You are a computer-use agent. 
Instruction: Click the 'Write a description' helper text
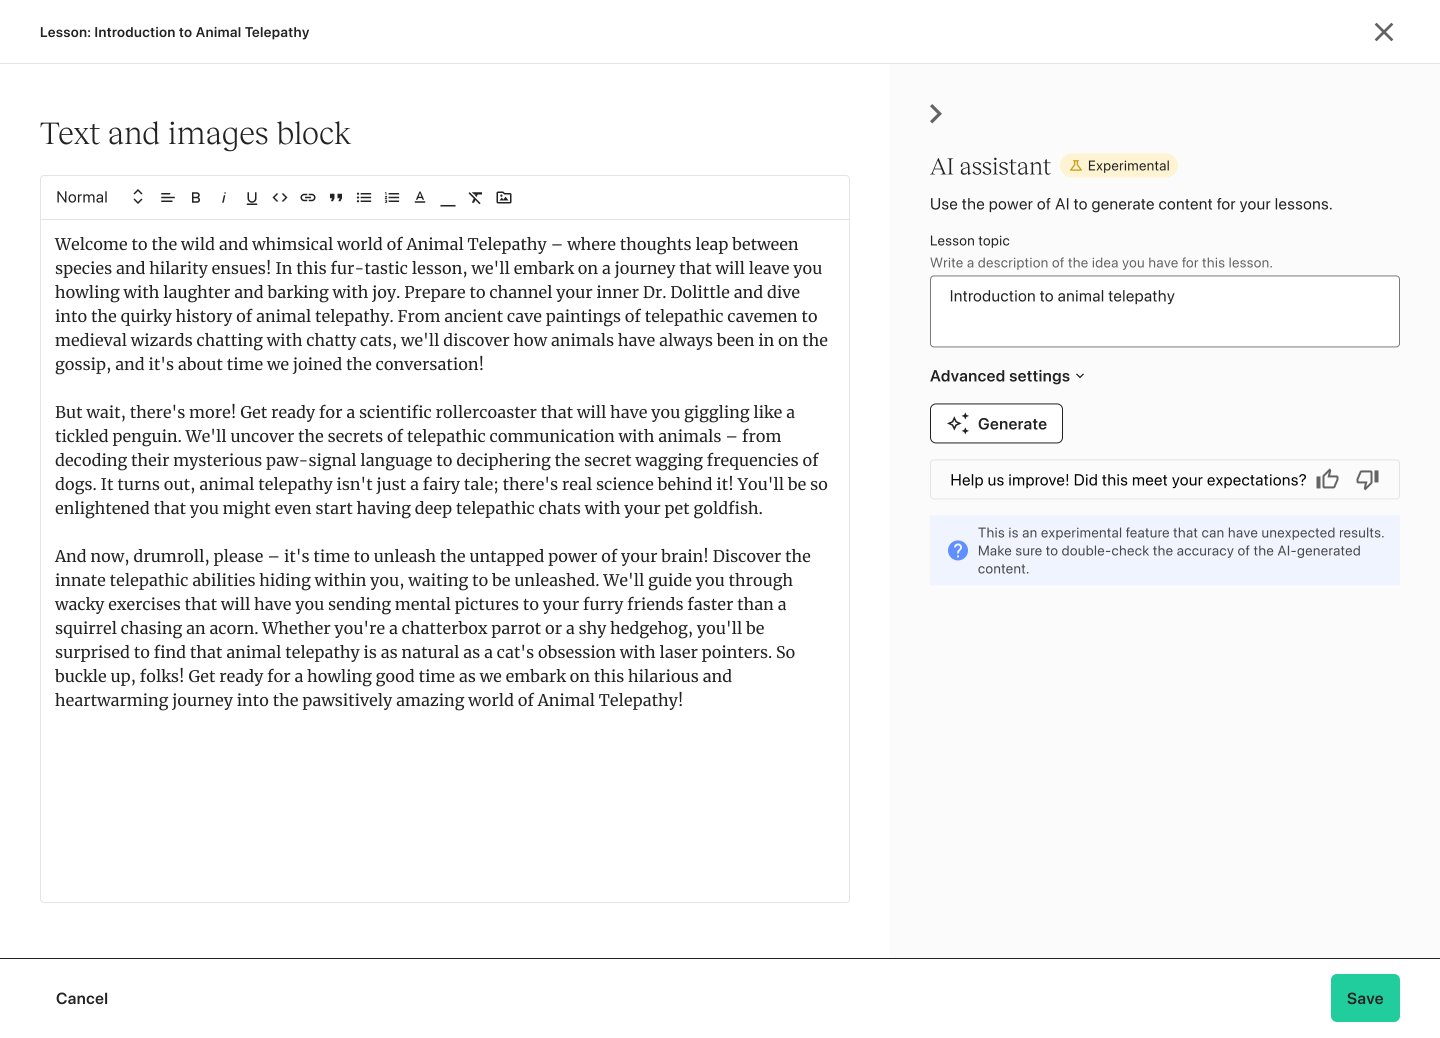[1101, 263]
